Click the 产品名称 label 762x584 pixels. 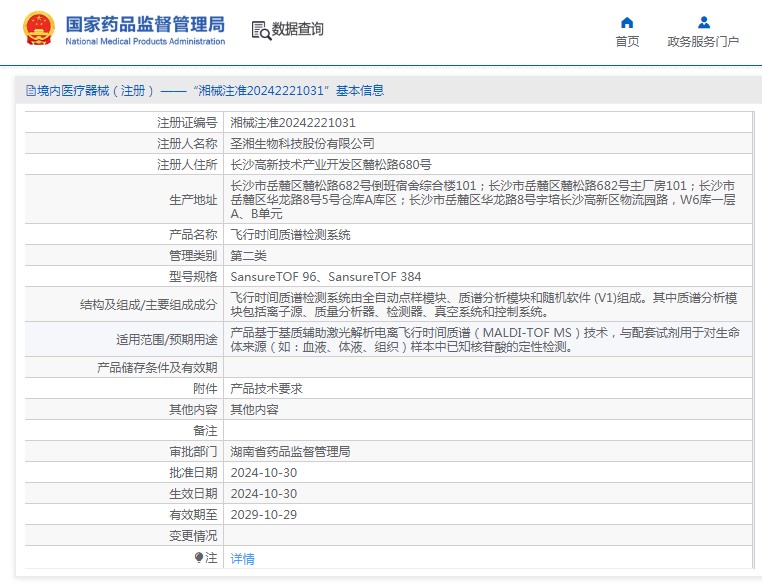point(193,235)
